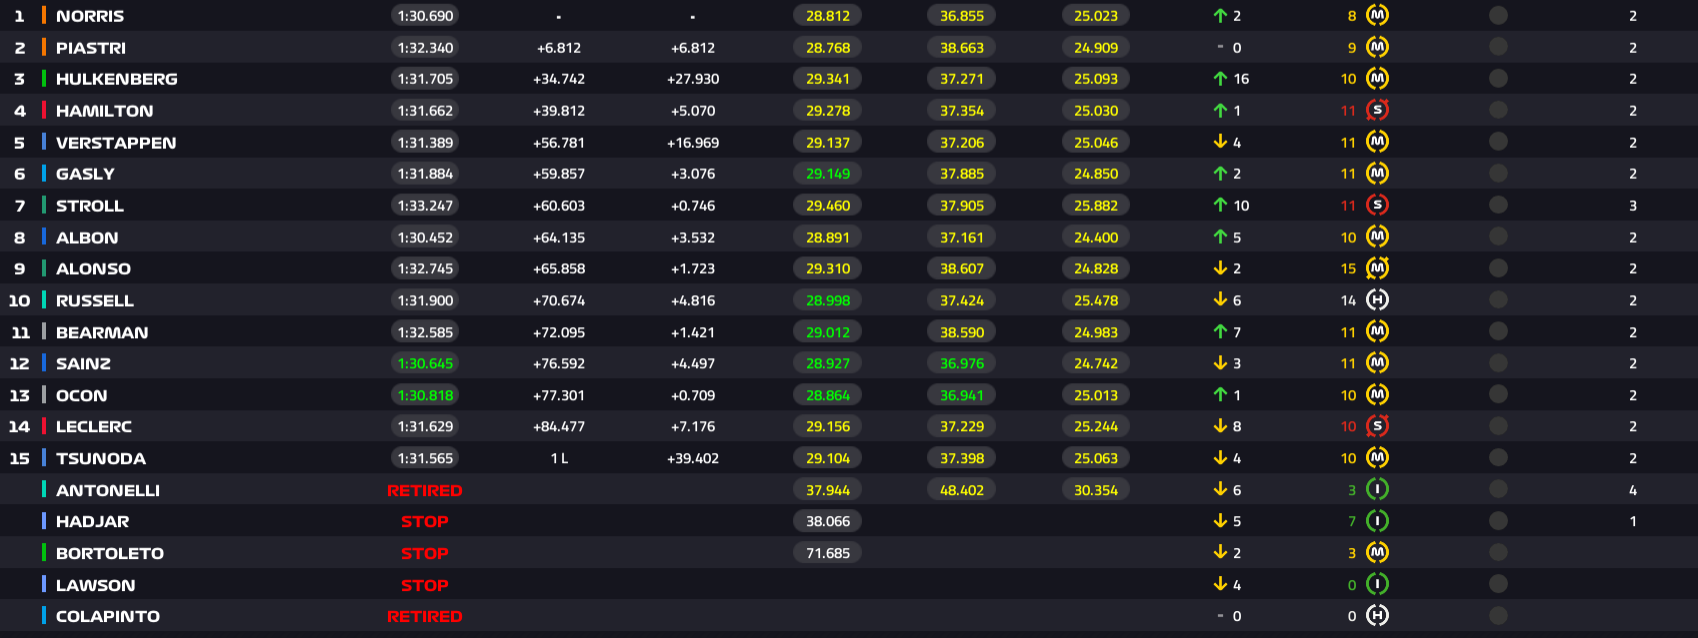Click Leclerc's yellow down-arrow positions lost
Image resolution: width=1698 pixels, height=638 pixels.
click(1220, 426)
